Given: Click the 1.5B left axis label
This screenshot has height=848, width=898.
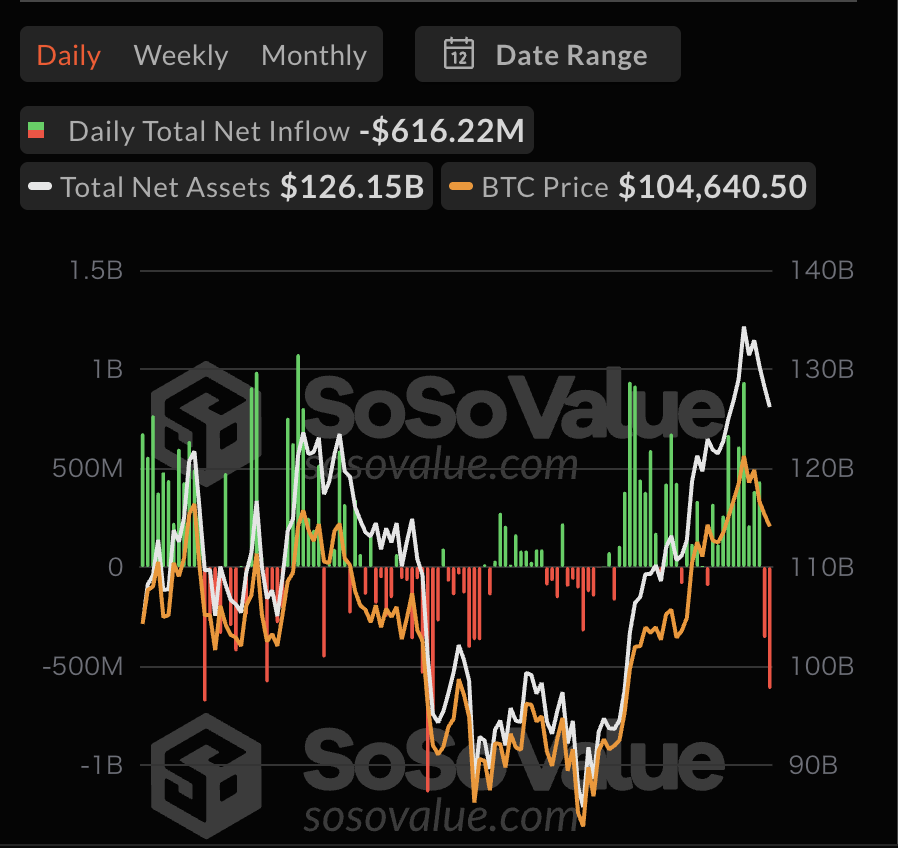Looking at the screenshot, I should (x=96, y=270).
